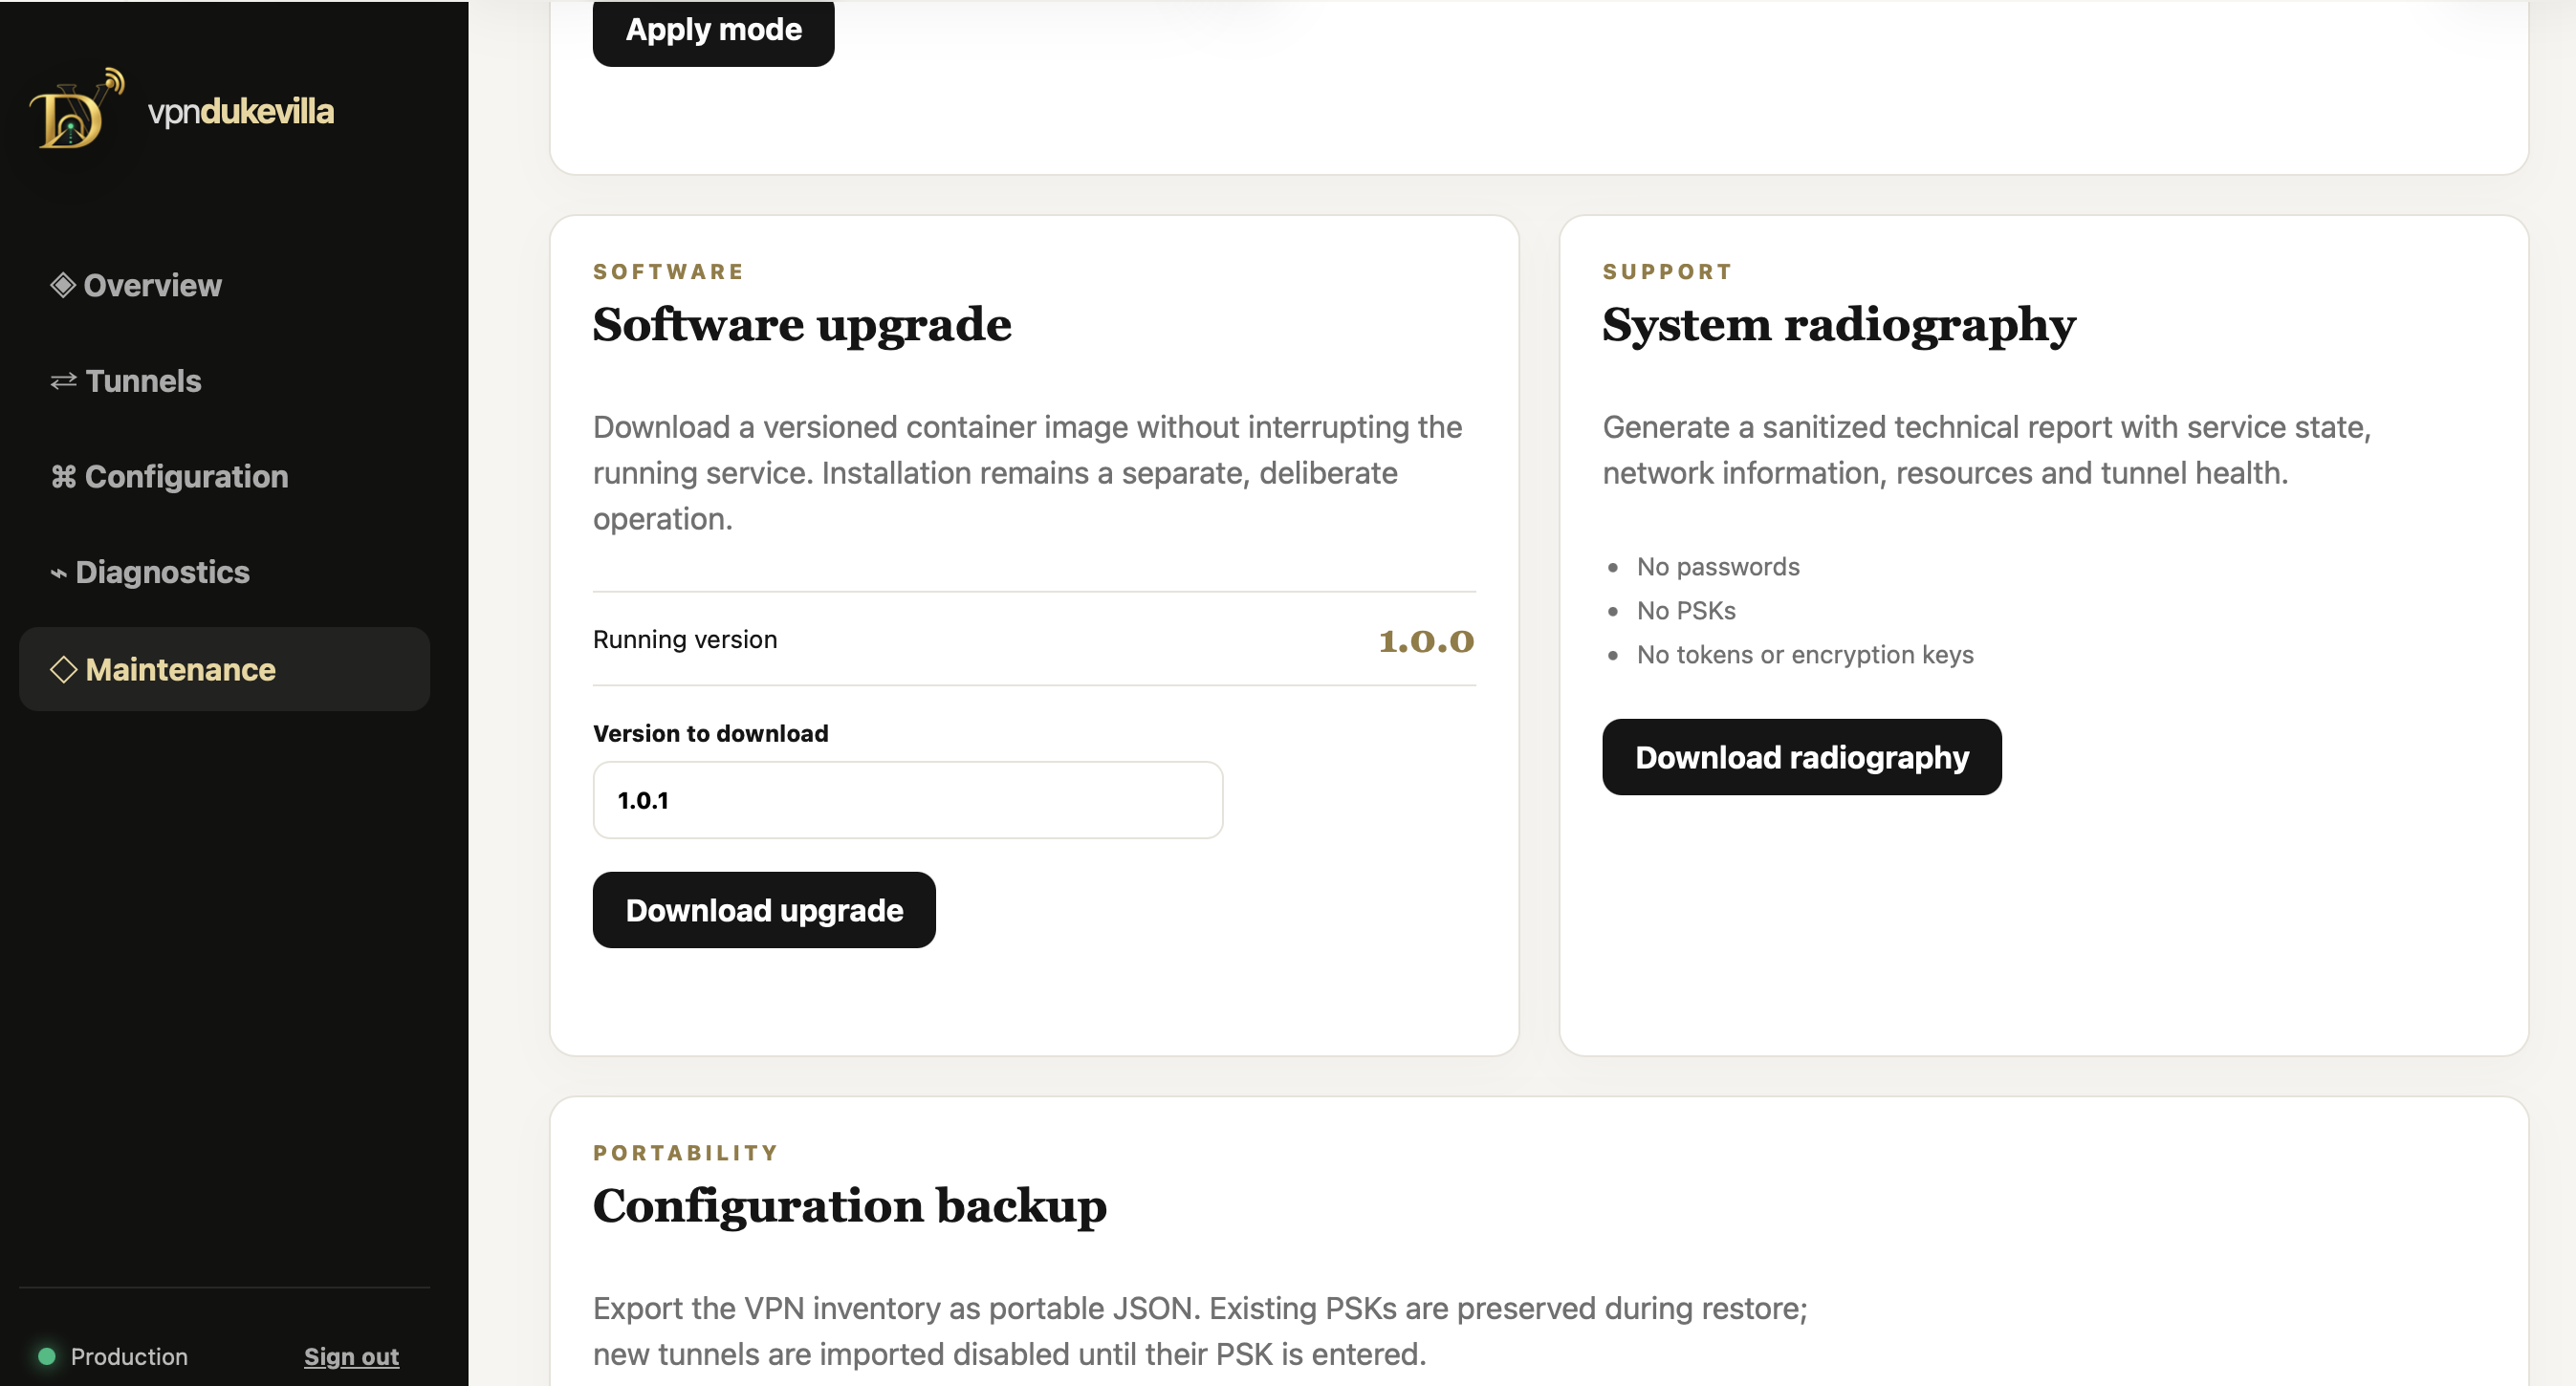The width and height of the screenshot is (2576, 1386).
Task: Go to the Tunnels section
Action: (x=224, y=381)
